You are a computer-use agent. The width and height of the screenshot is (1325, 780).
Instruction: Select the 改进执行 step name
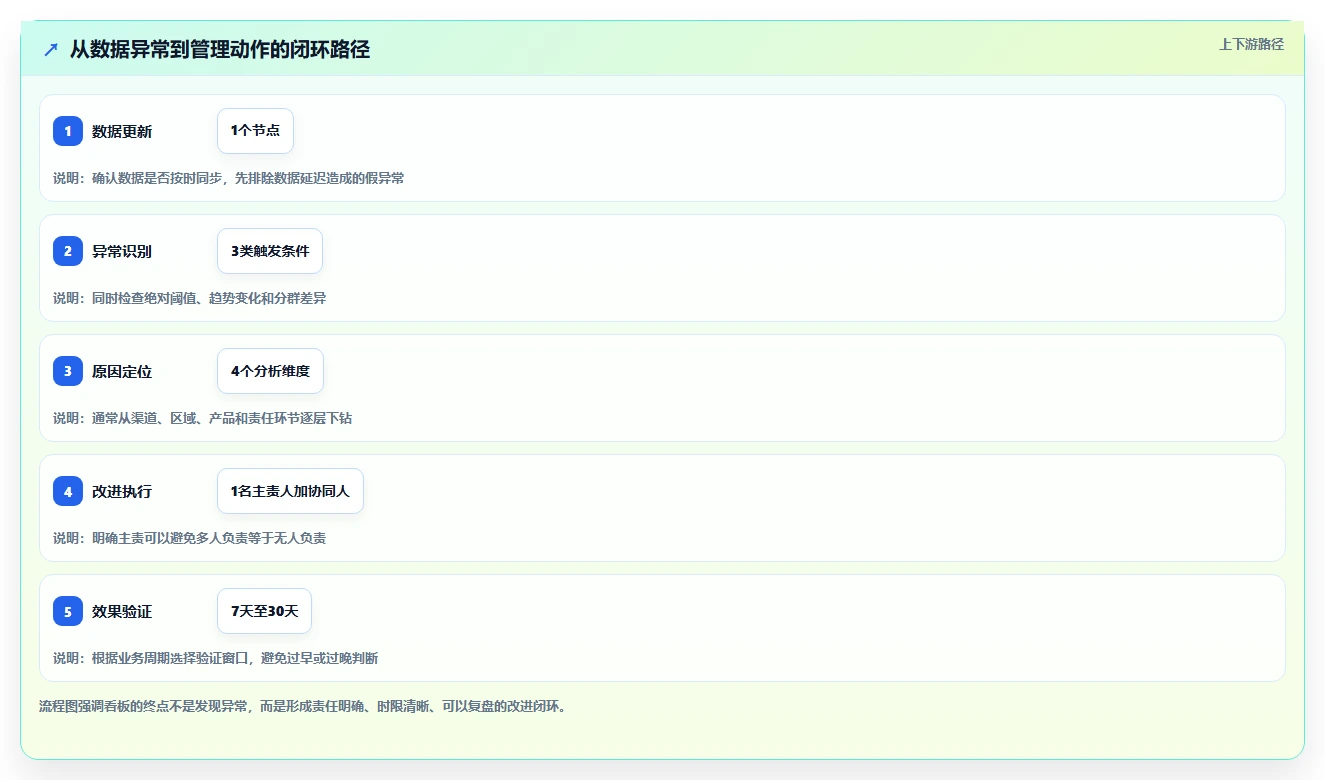point(122,491)
